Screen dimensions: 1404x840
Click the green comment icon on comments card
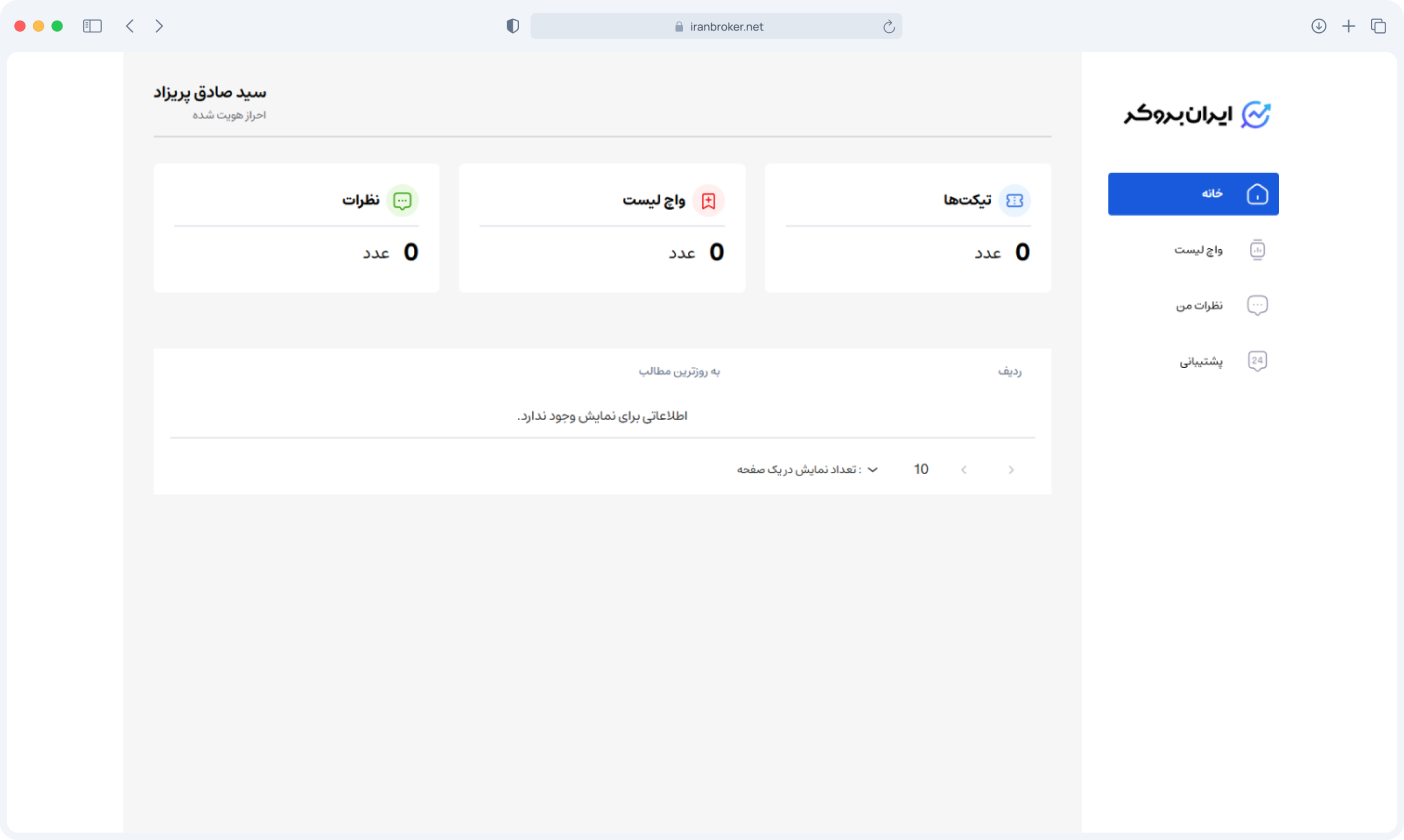pos(402,201)
